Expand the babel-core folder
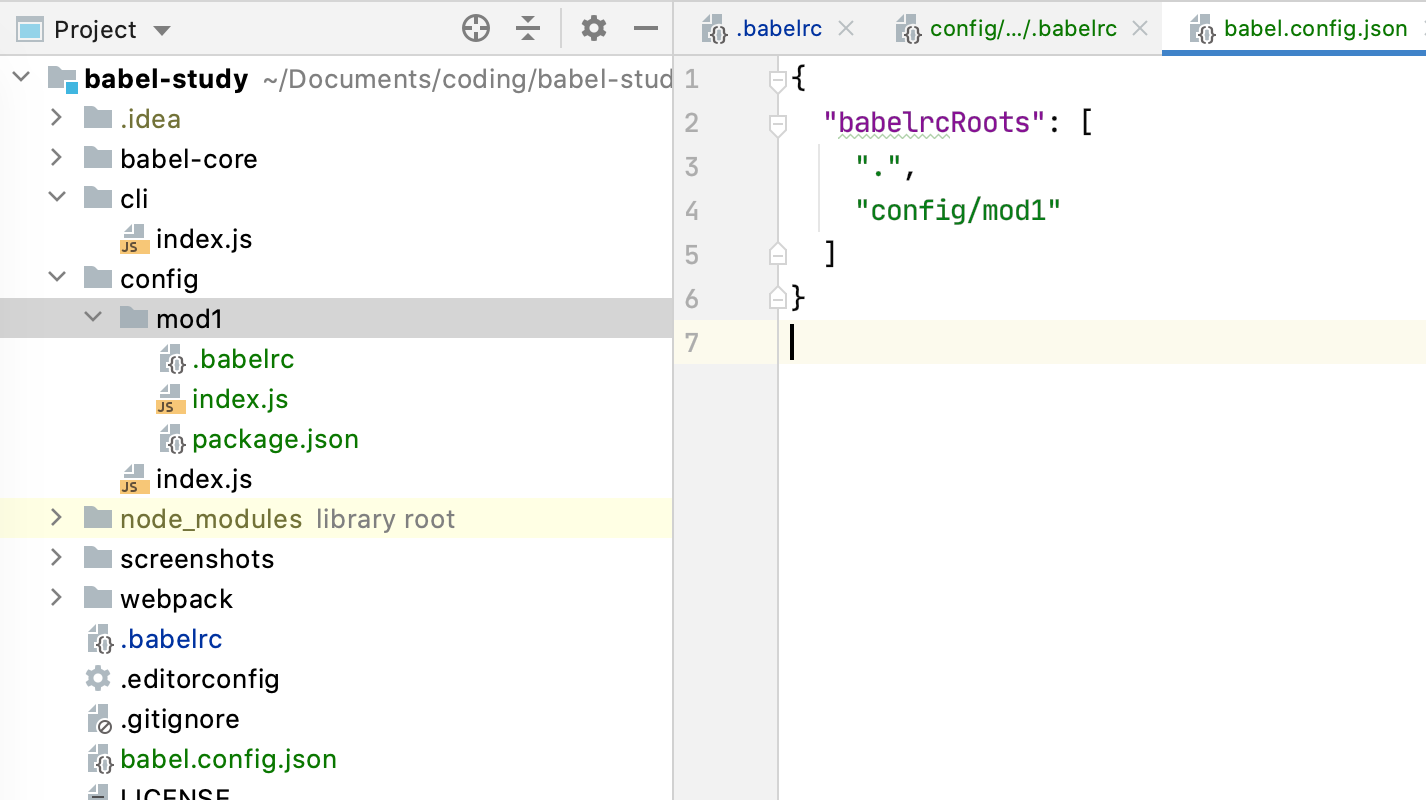 click(x=57, y=159)
